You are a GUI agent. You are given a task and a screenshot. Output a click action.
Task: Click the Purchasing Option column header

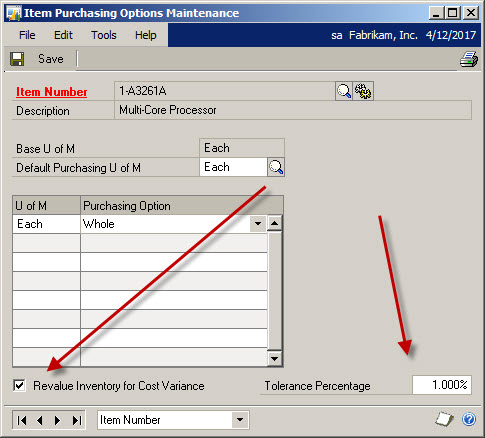point(182,206)
